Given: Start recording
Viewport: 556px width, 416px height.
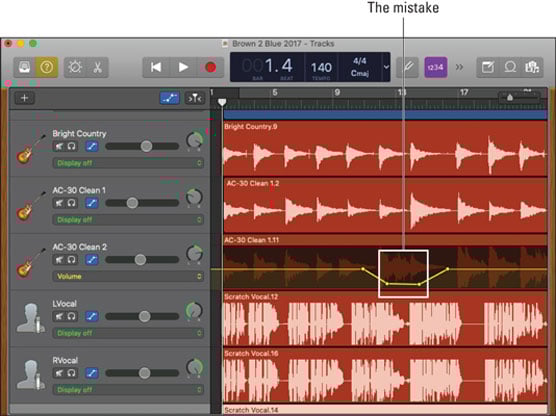Looking at the screenshot, I should [210, 67].
